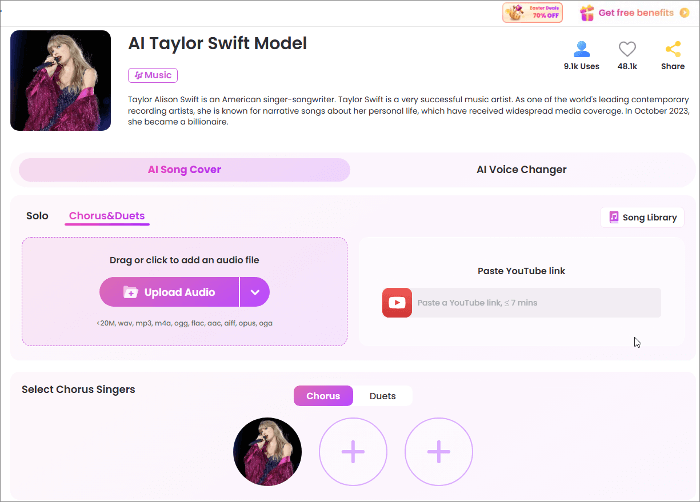Viewport: 700px width, 502px height.
Task: Choose the Chorus mode
Action: [323, 396]
